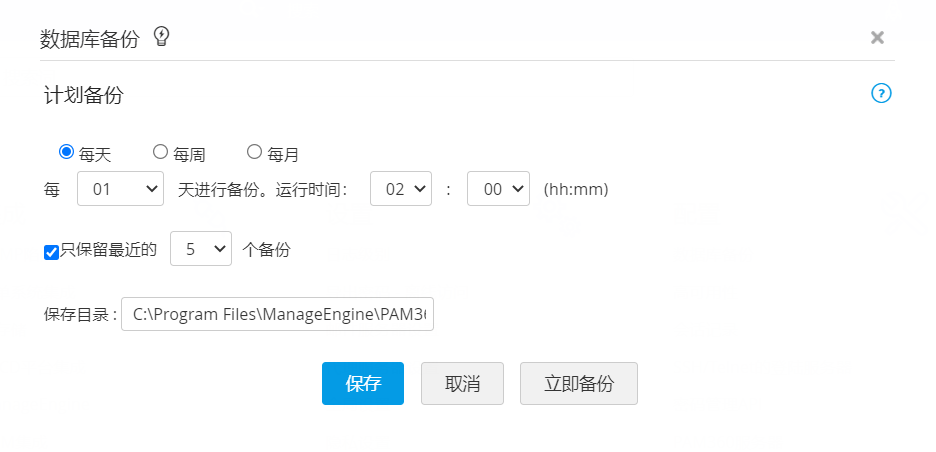Viewport: 936px width, 452px height.
Task: Click the lightbulb tip icon beside 数据库备份
Action: [162, 37]
